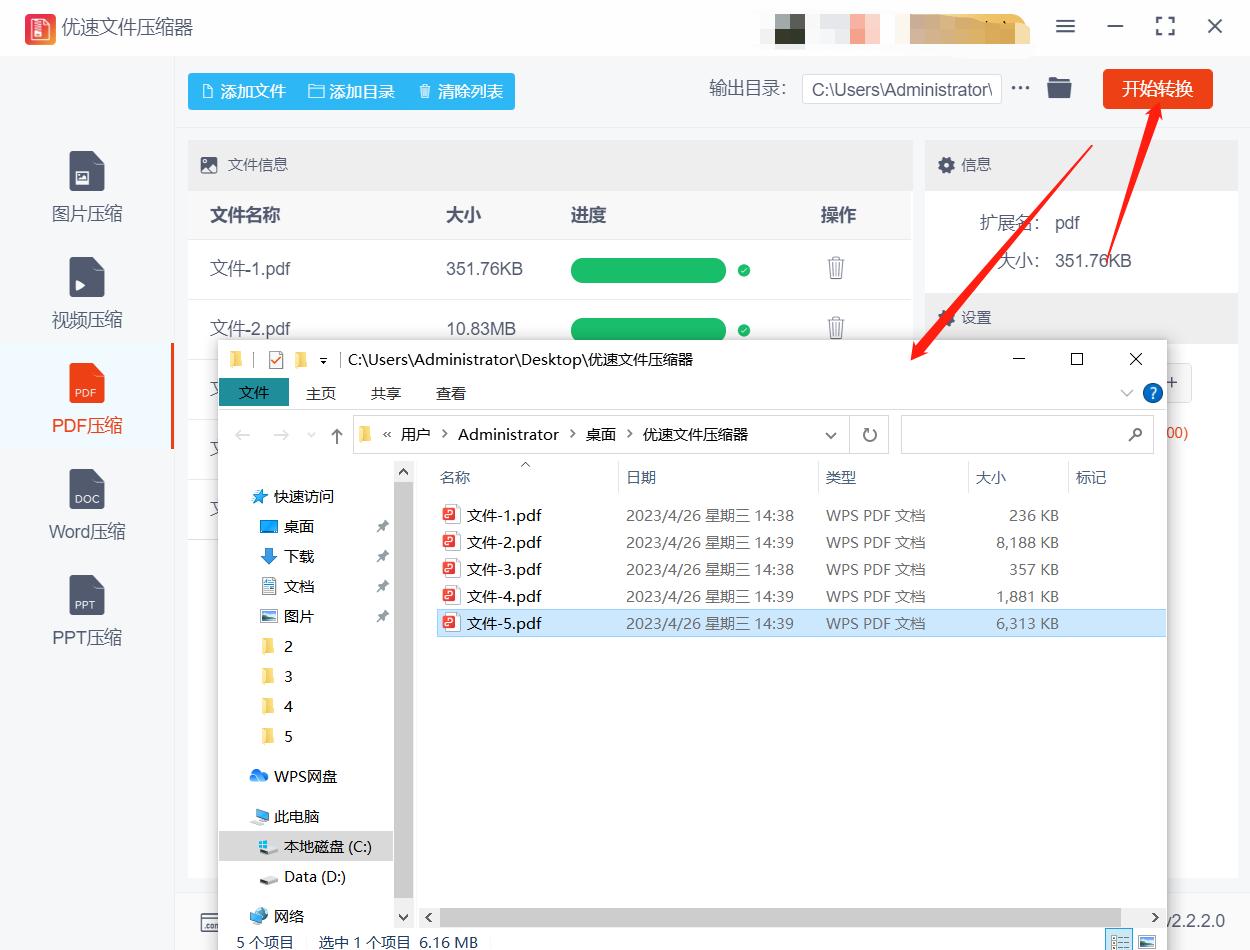Switch to the 主页 ribbon tab
The height and width of the screenshot is (950, 1250).
(320, 392)
